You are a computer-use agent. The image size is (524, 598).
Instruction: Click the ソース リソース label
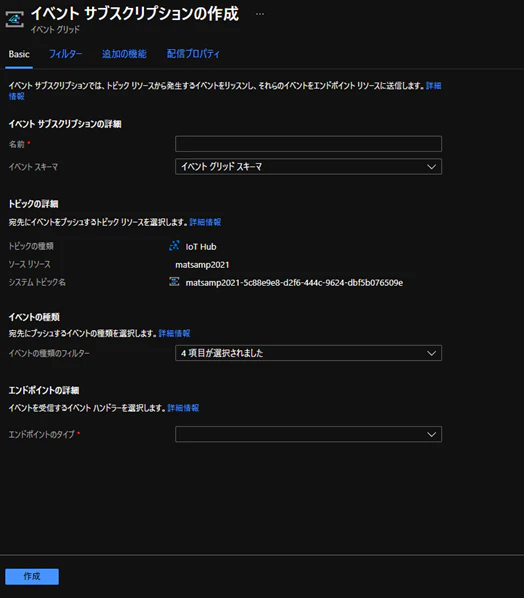(x=30, y=264)
